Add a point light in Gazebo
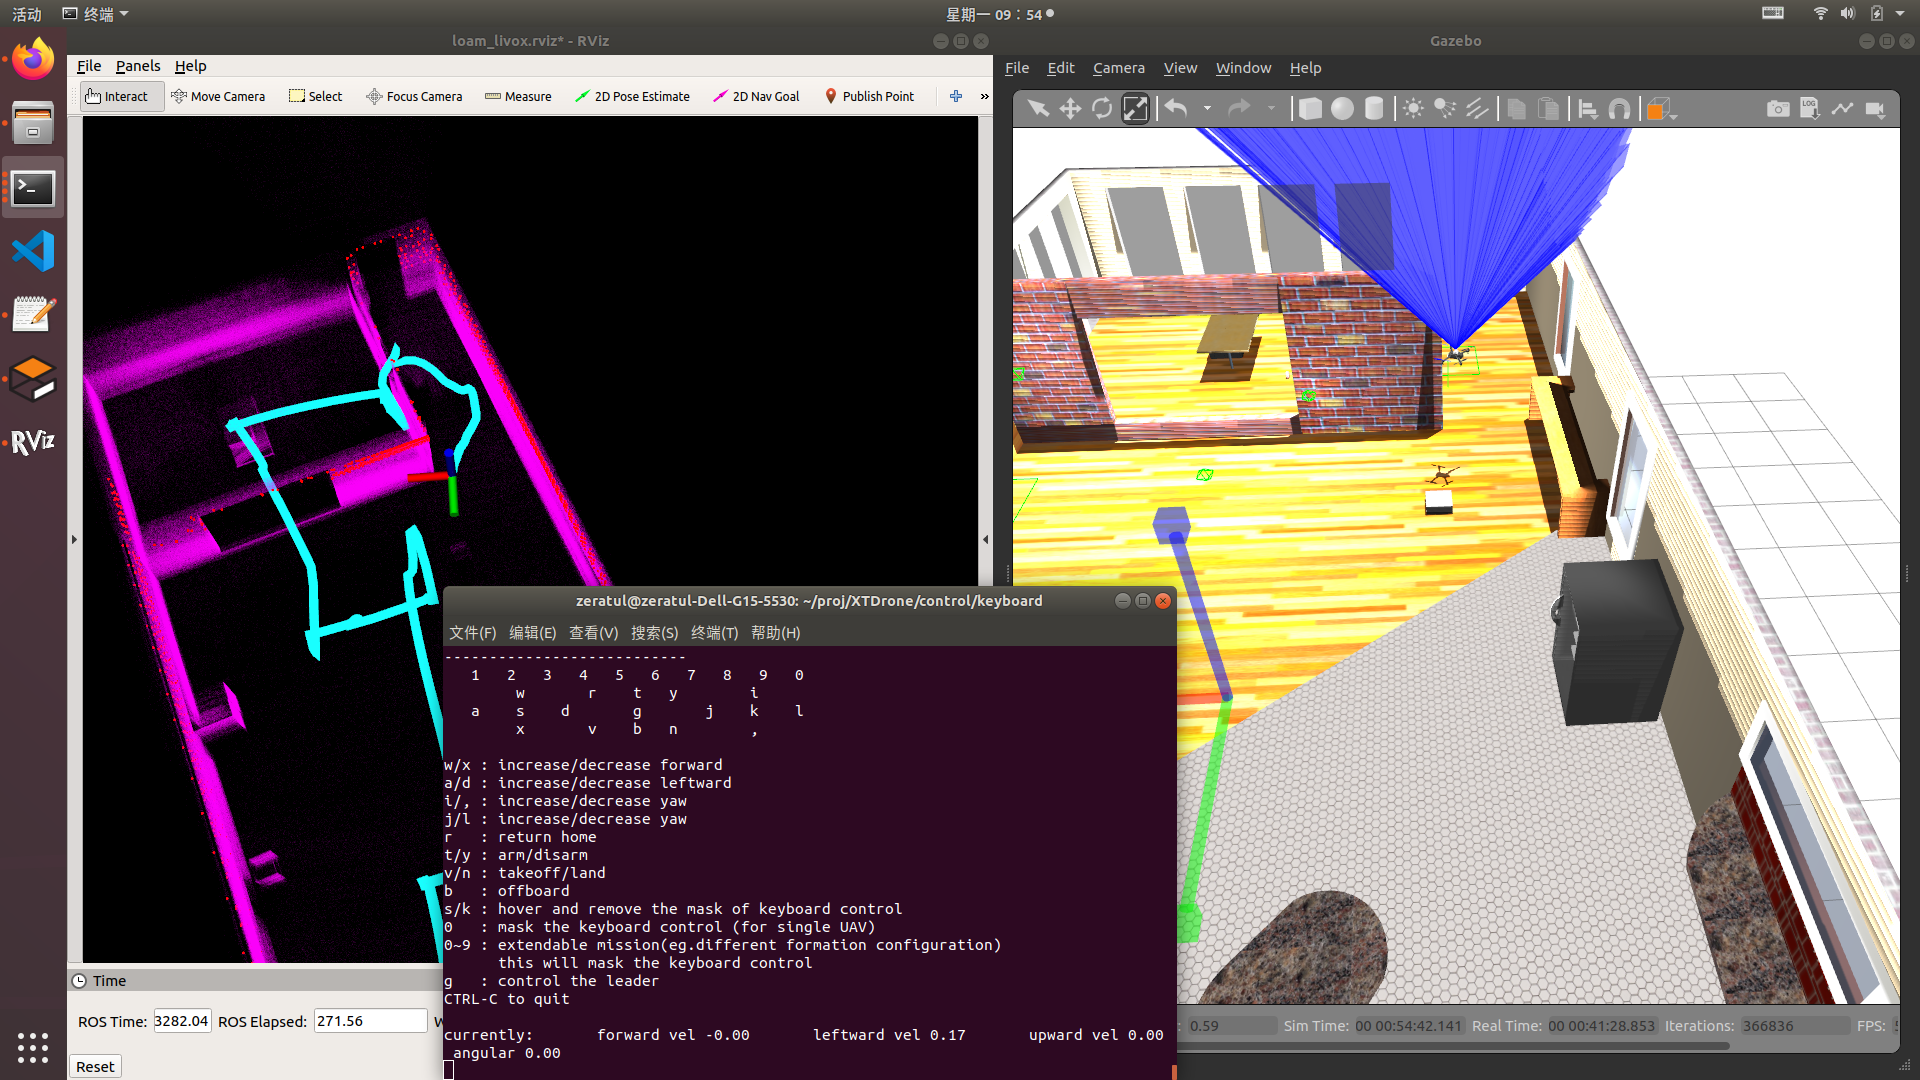The height and width of the screenshot is (1080, 1920). tap(1413, 109)
